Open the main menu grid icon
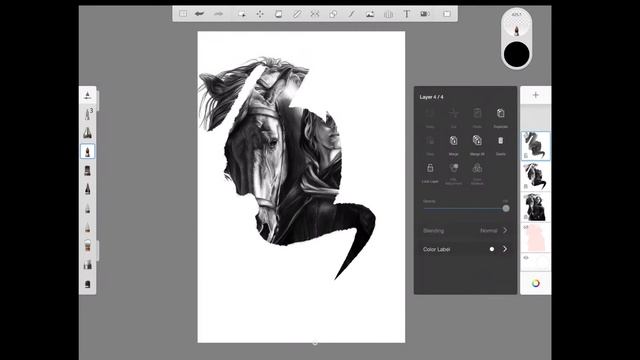This screenshot has height=360, width=640. 183,14
